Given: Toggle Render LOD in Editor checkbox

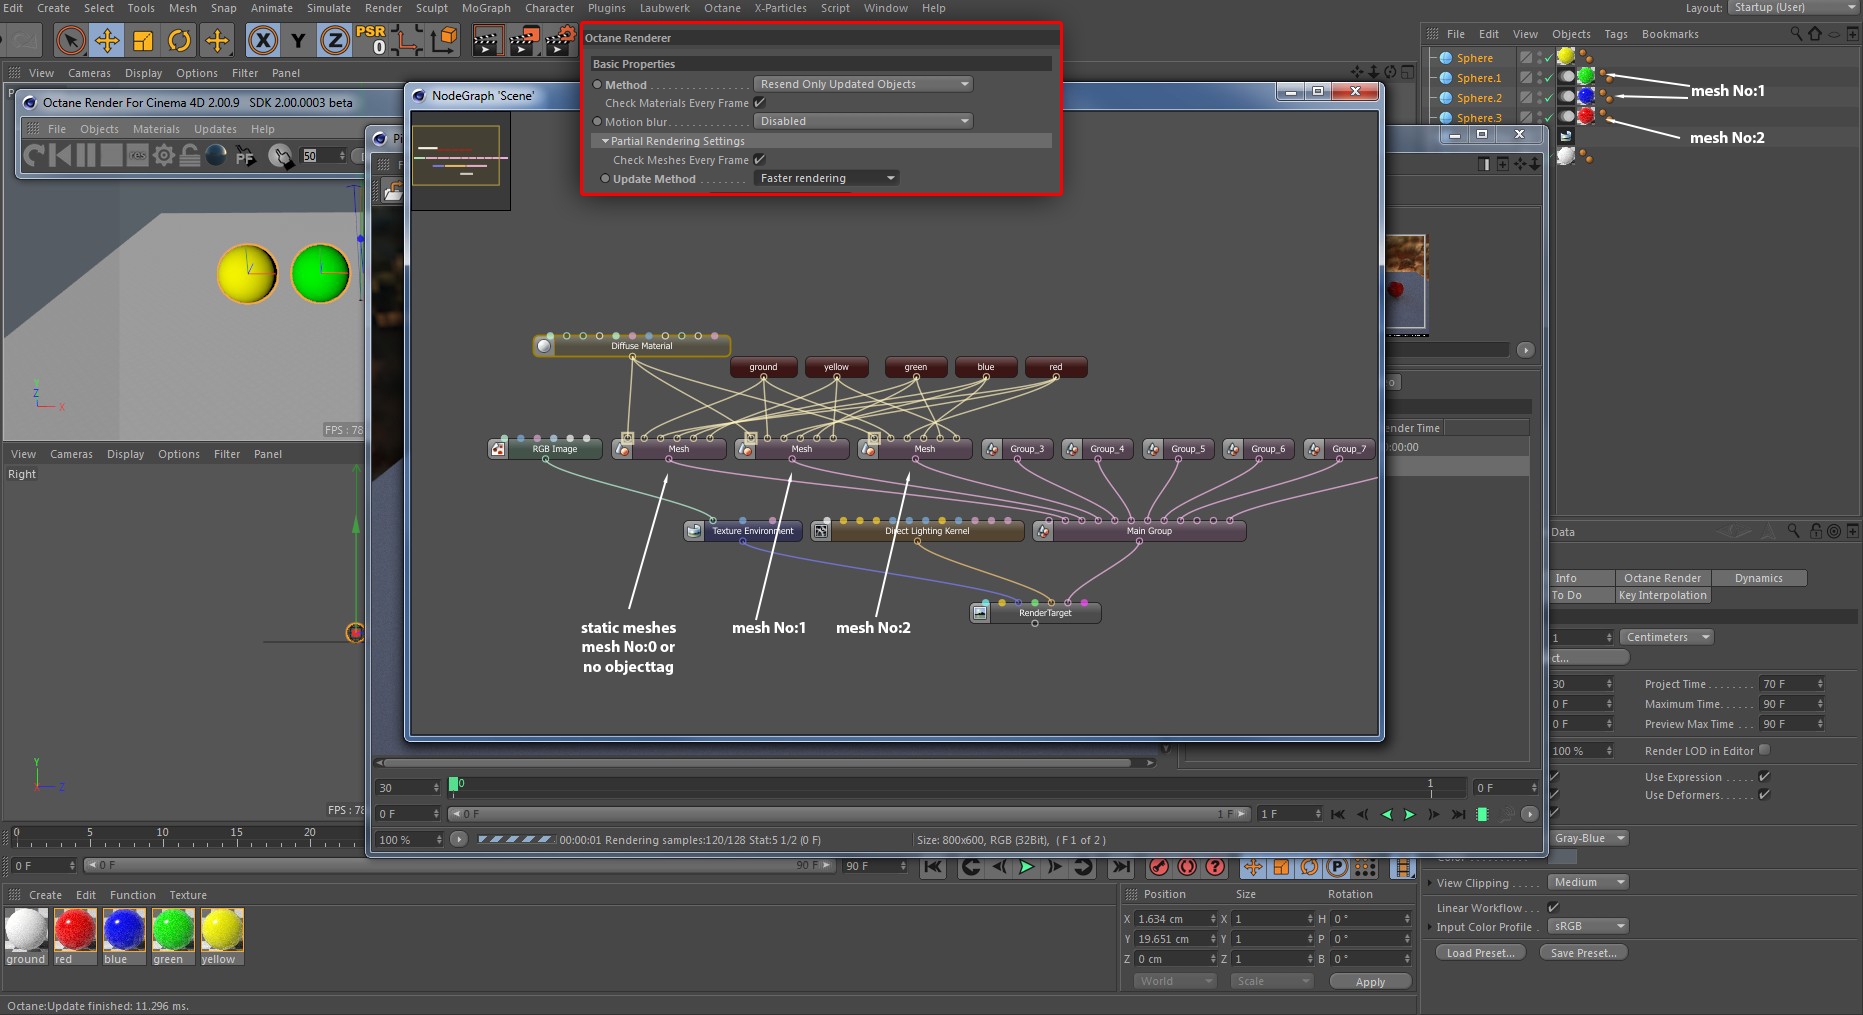Looking at the screenshot, I should point(1764,750).
